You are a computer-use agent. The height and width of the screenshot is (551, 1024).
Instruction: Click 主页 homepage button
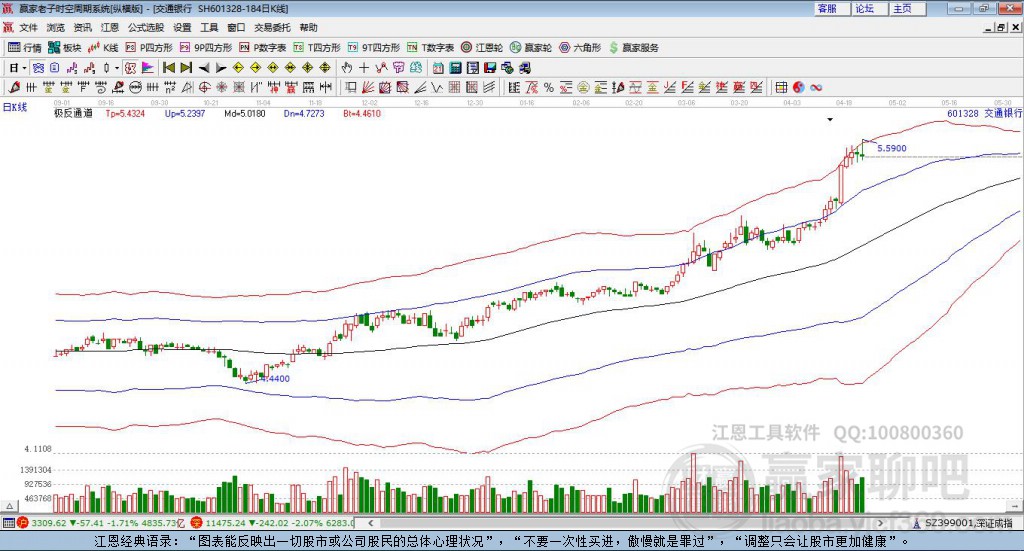[907, 8]
